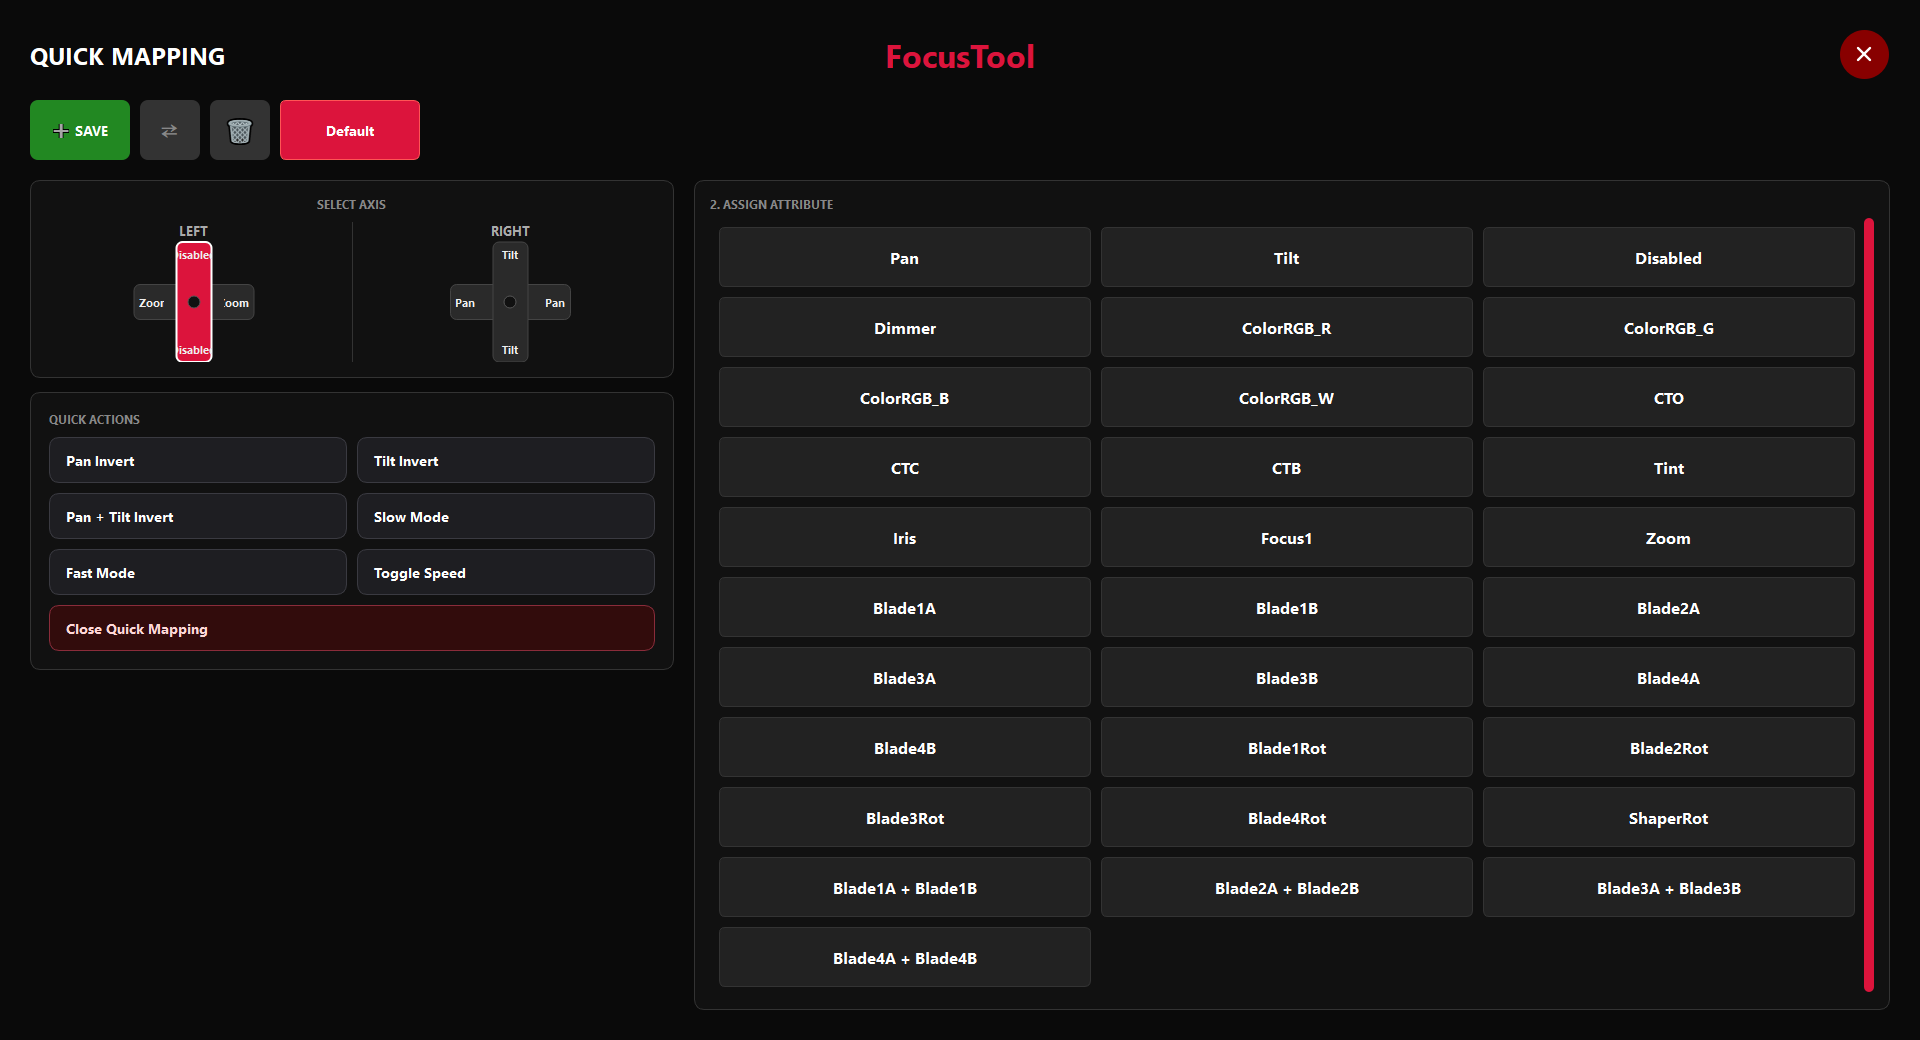The height and width of the screenshot is (1040, 1920).
Task: Click the Pan + Tilt Invert action
Action: click(198, 516)
